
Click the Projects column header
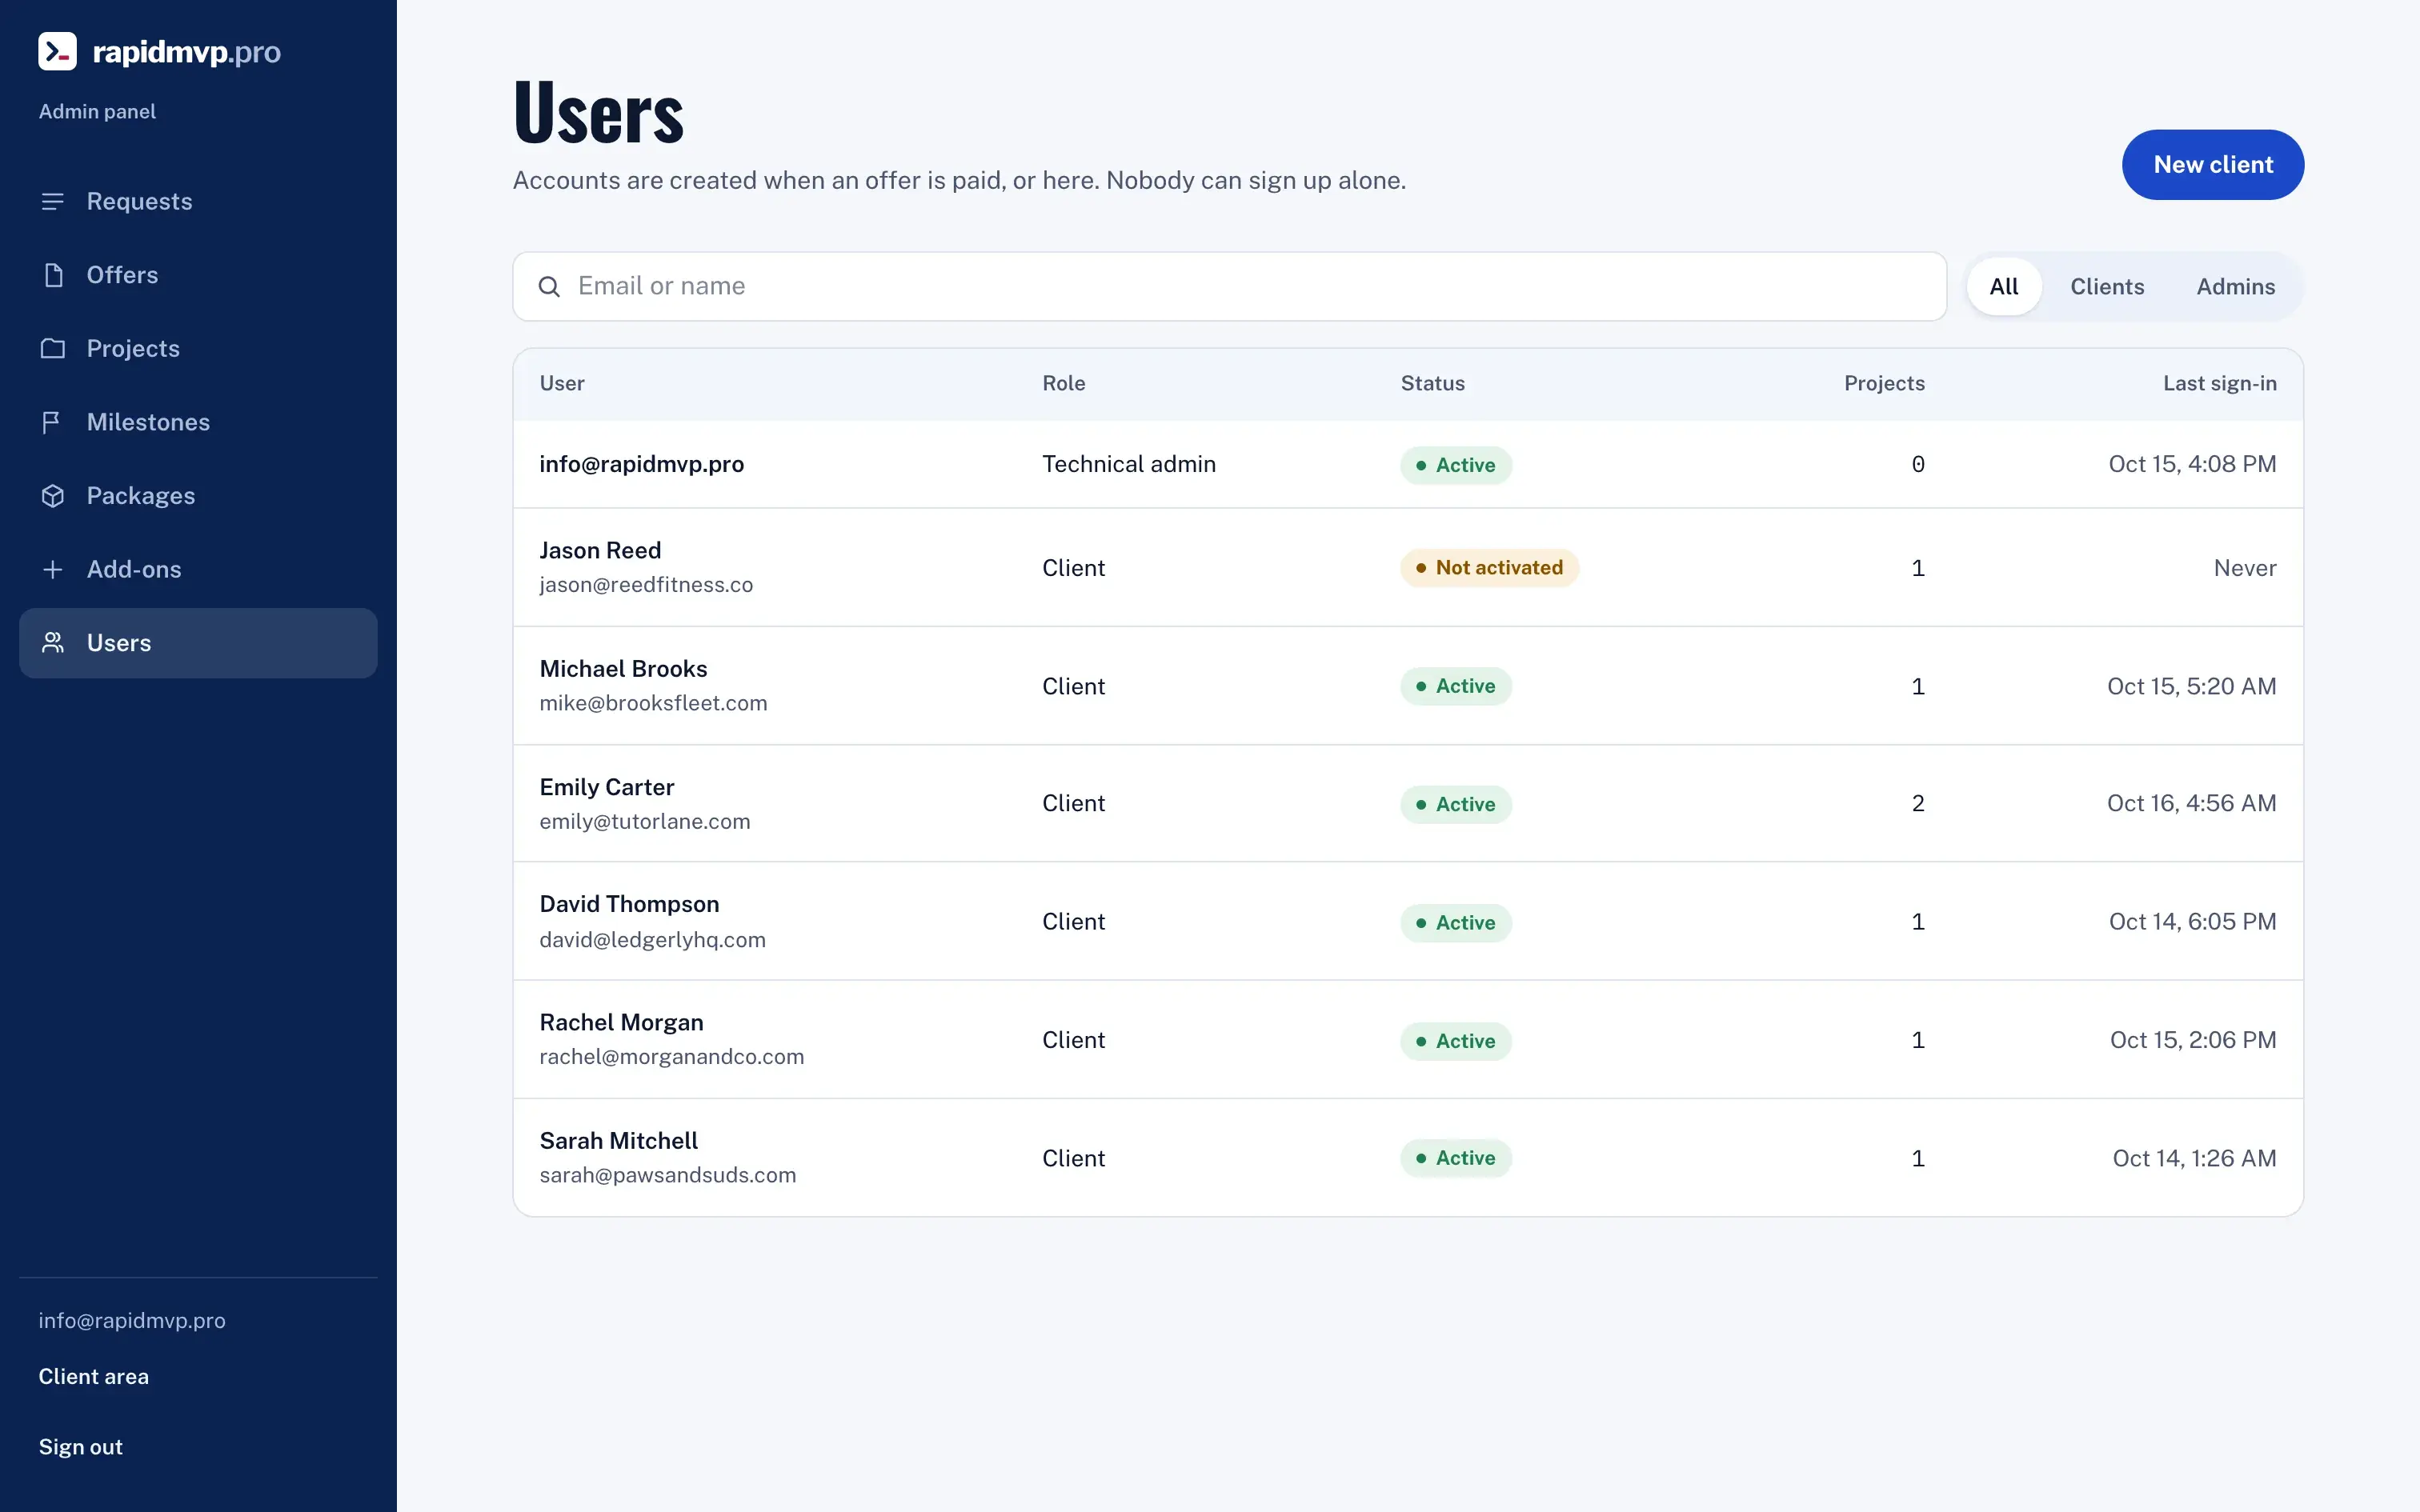[1884, 384]
